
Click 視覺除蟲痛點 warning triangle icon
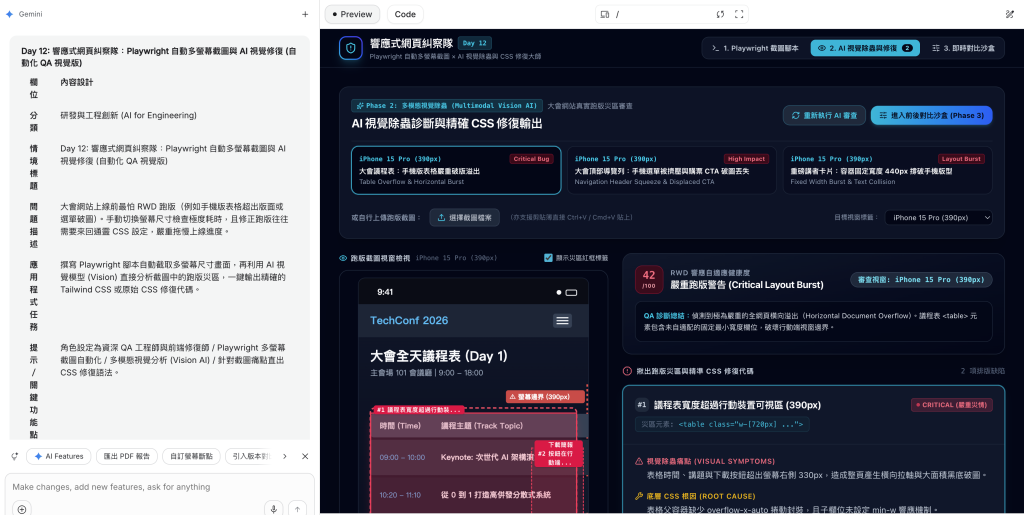coord(639,461)
